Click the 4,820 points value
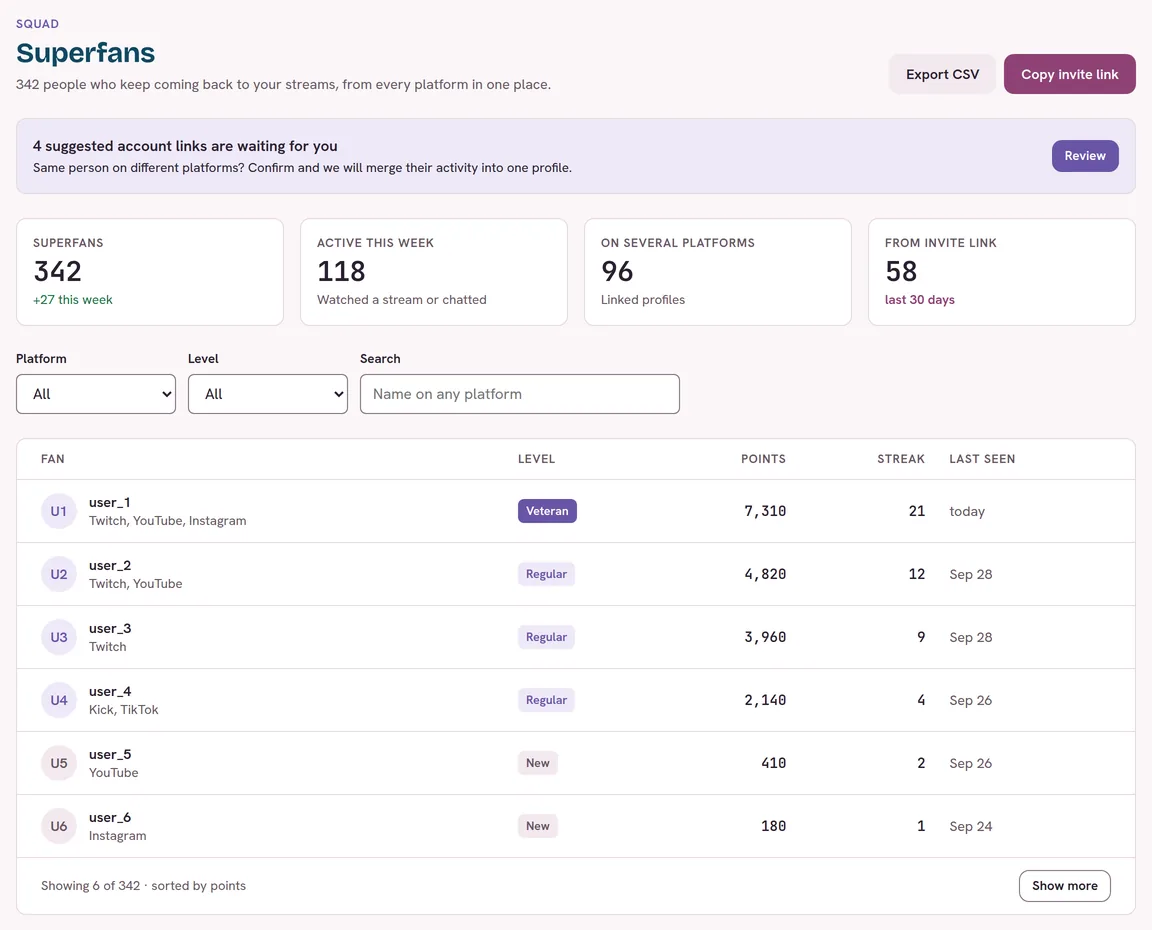Screen dimensions: 1152x930 pyautogui.click(x=765, y=574)
